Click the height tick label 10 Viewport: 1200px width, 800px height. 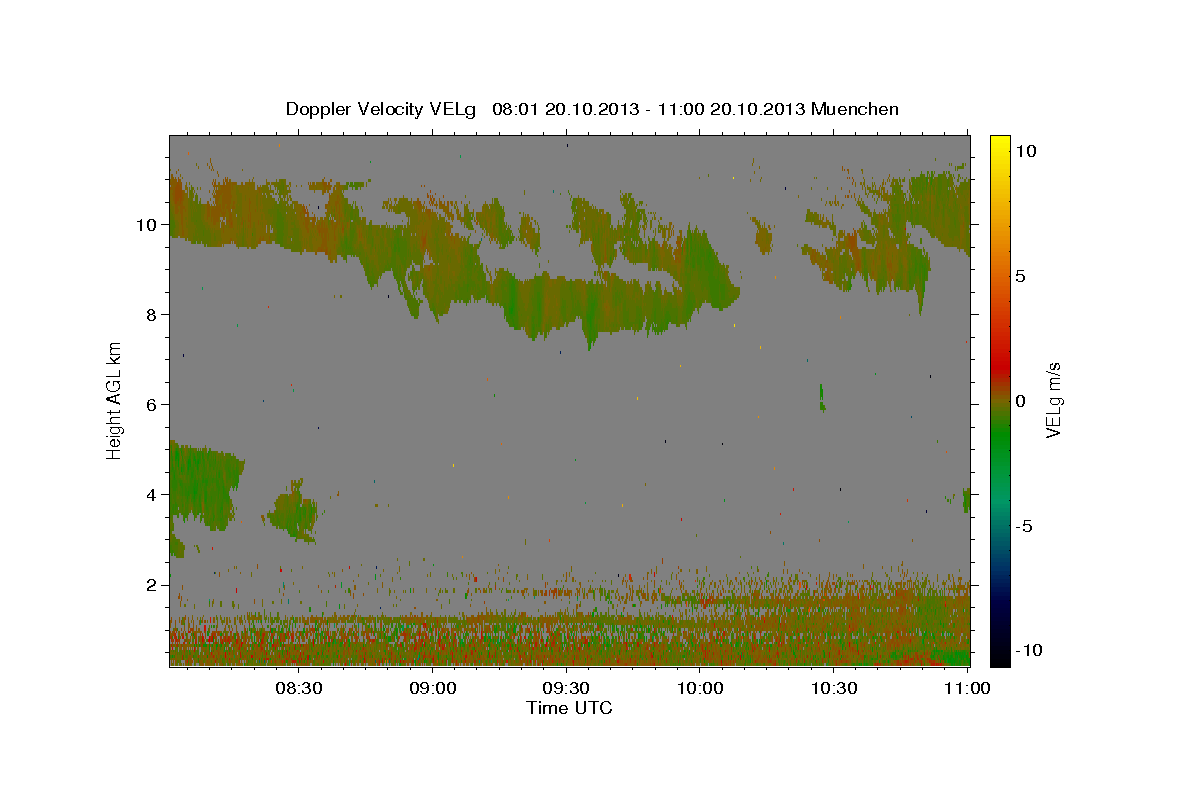pos(147,225)
